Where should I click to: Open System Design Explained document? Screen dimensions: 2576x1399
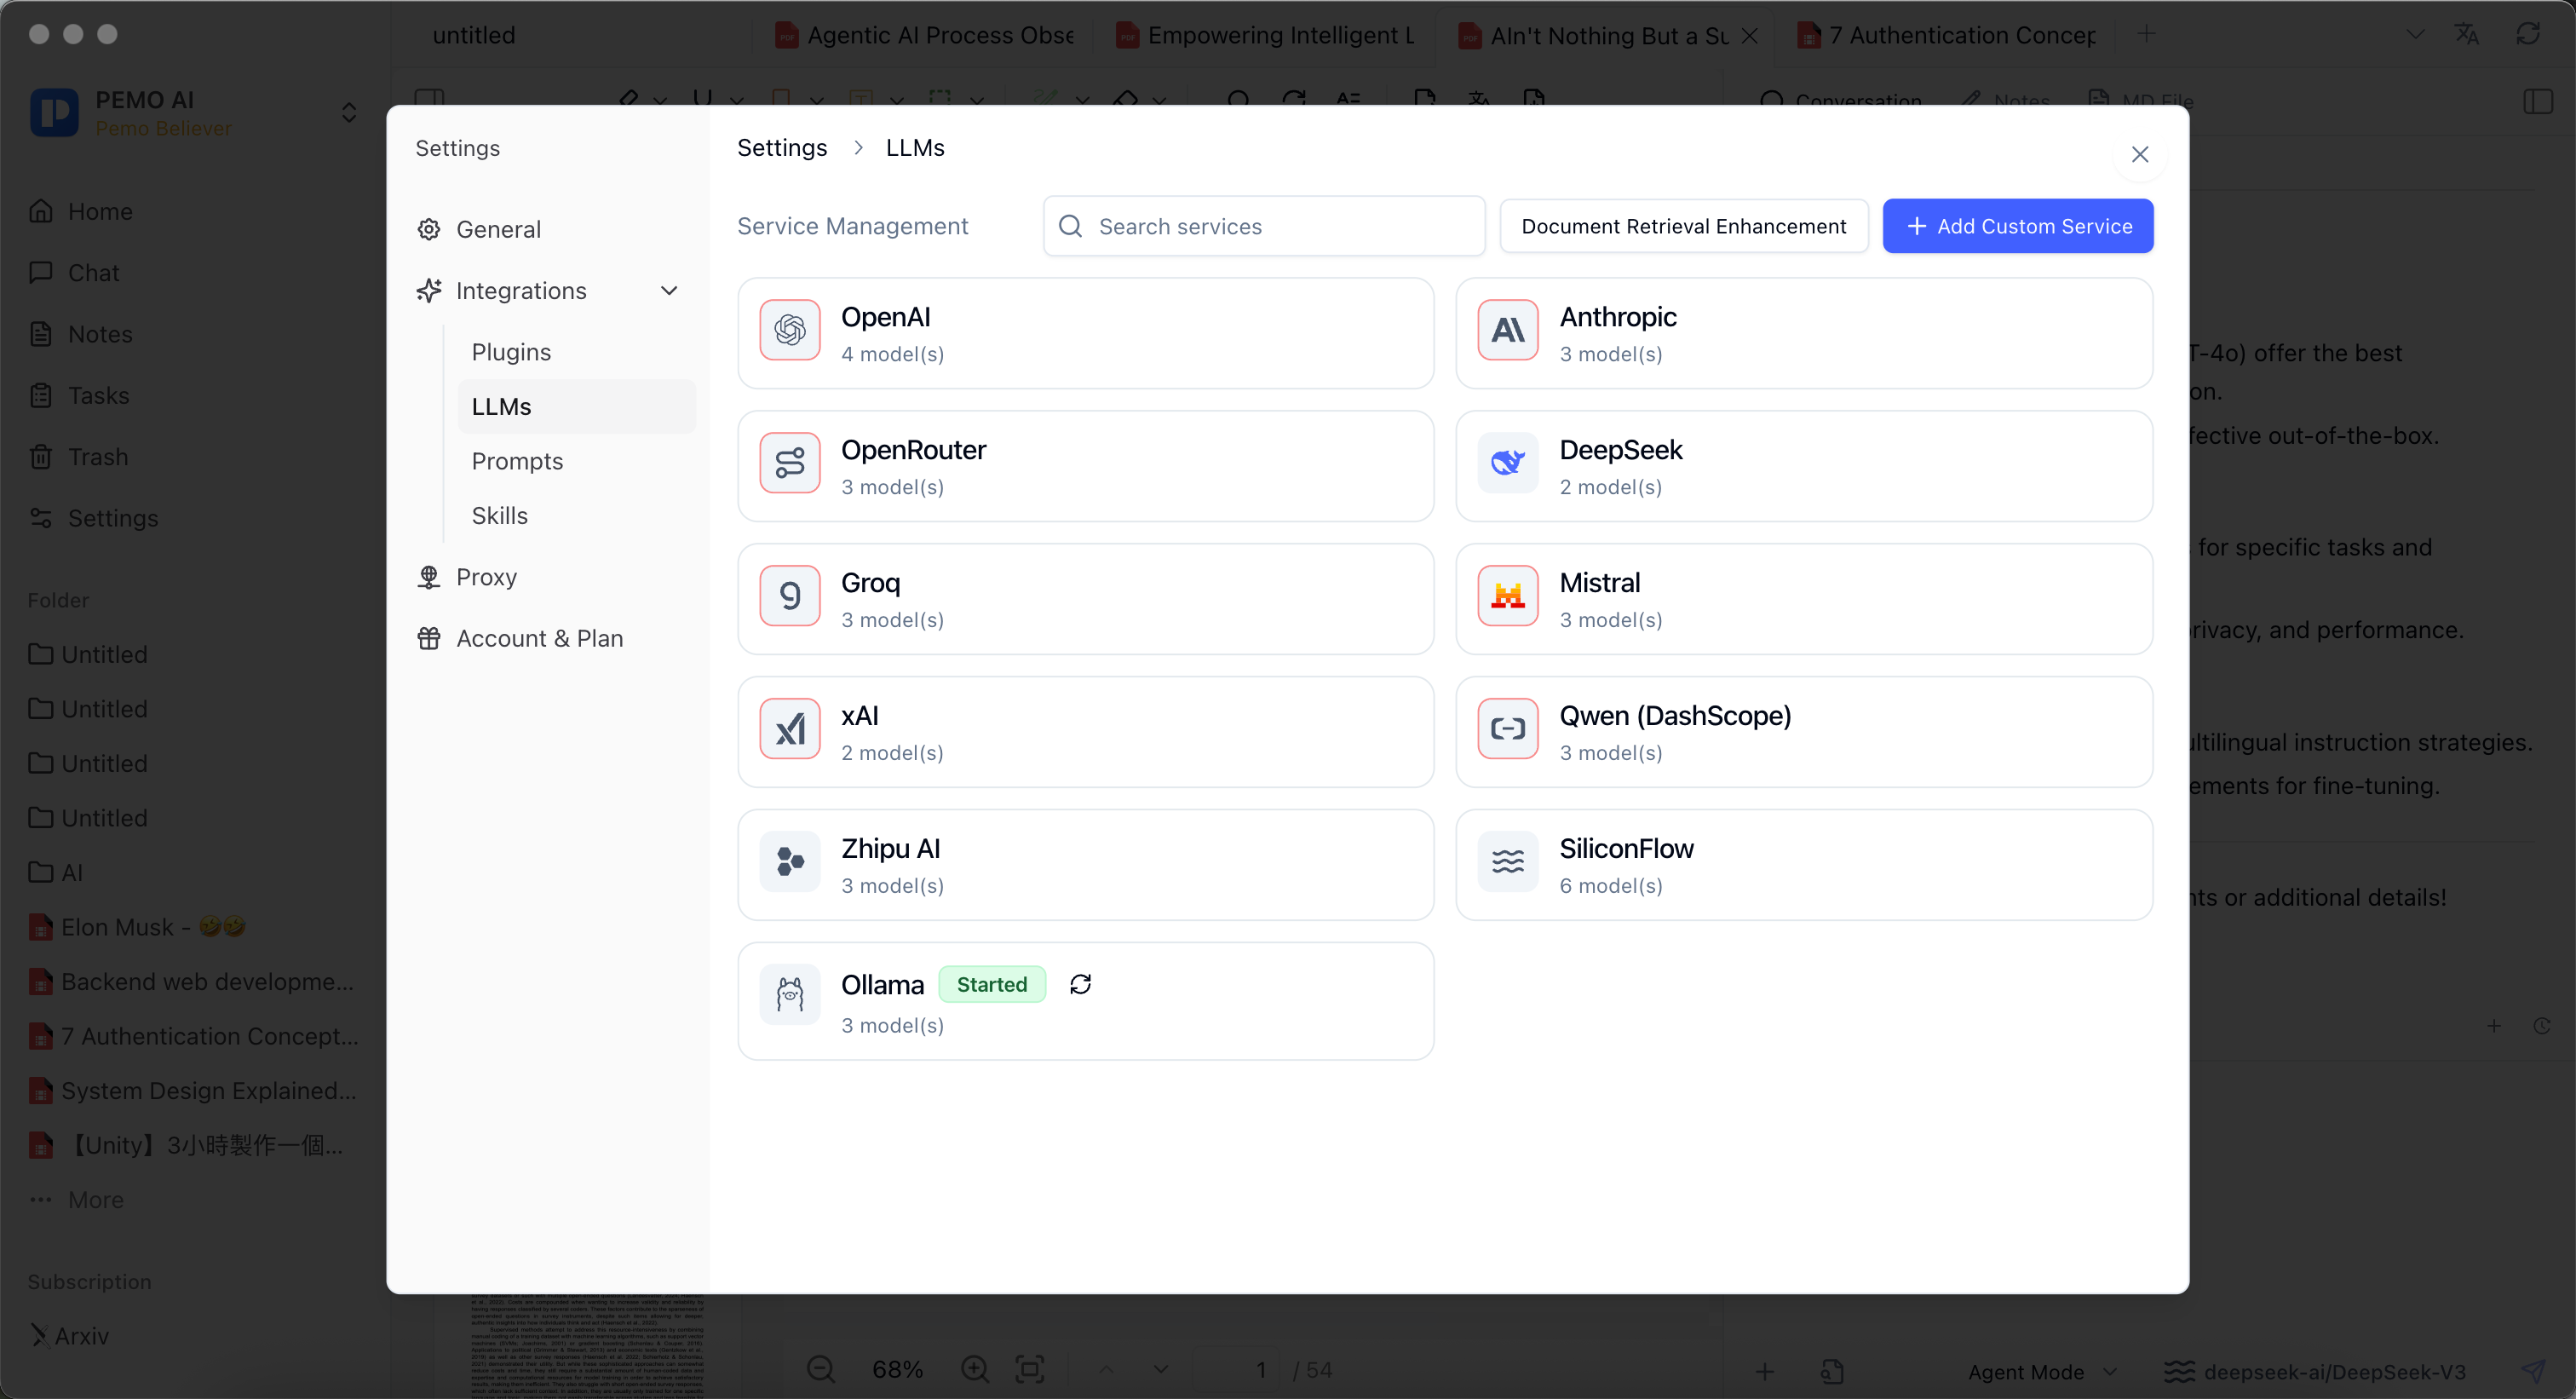[193, 1091]
